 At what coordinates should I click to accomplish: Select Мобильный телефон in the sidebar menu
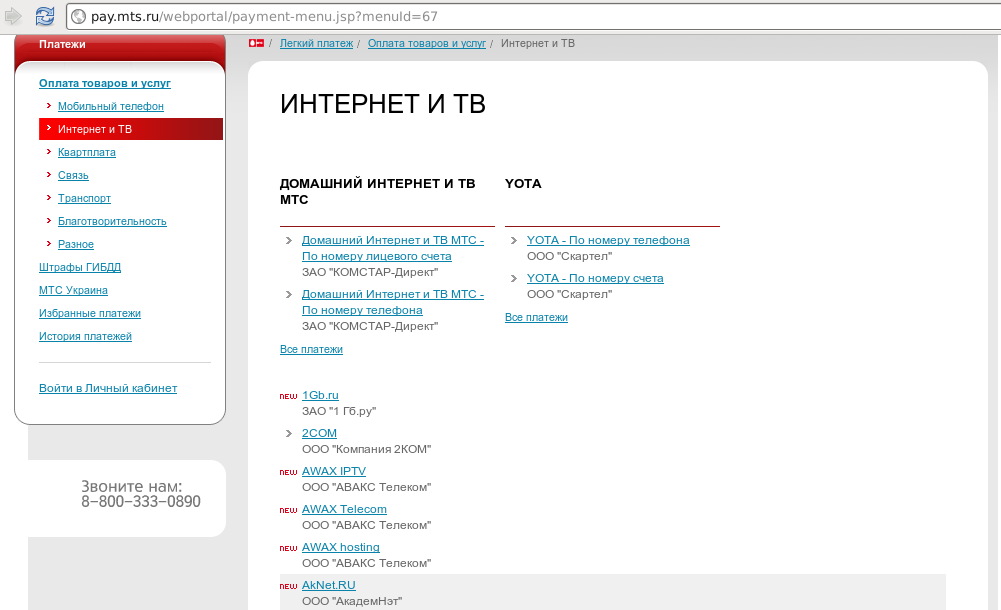click(x=110, y=106)
